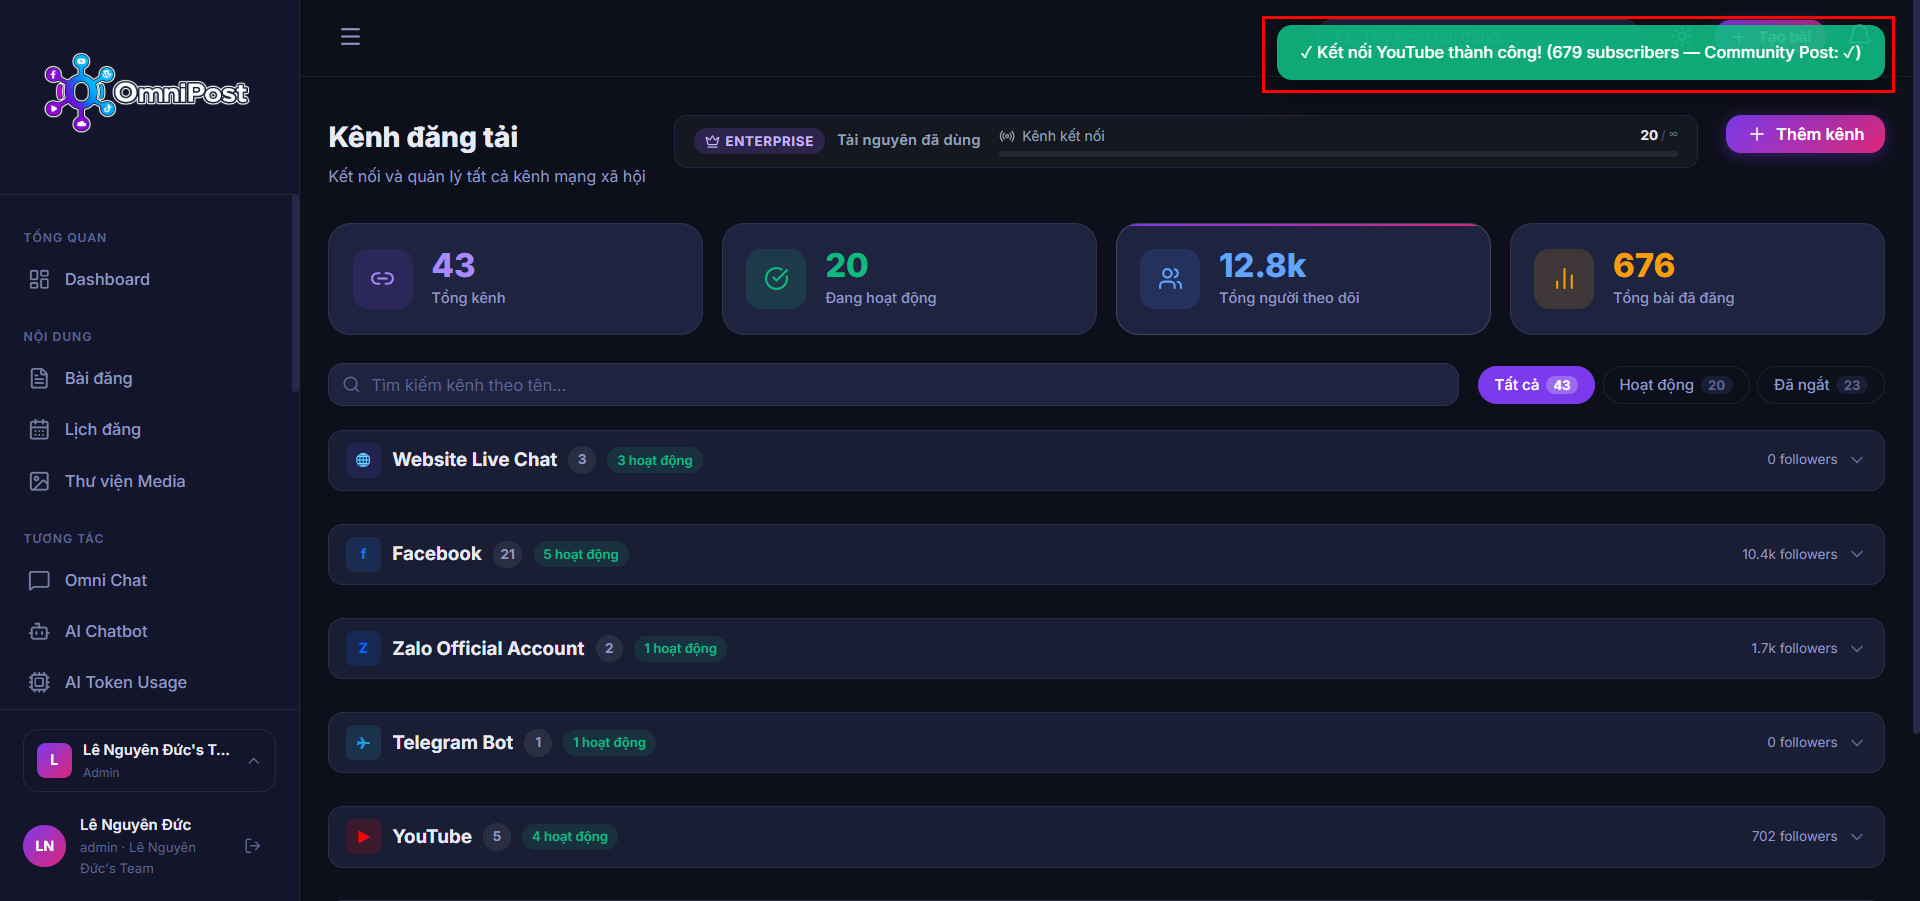Expand the Zalo Official Account chevron
The height and width of the screenshot is (901, 1920).
click(x=1857, y=649)
